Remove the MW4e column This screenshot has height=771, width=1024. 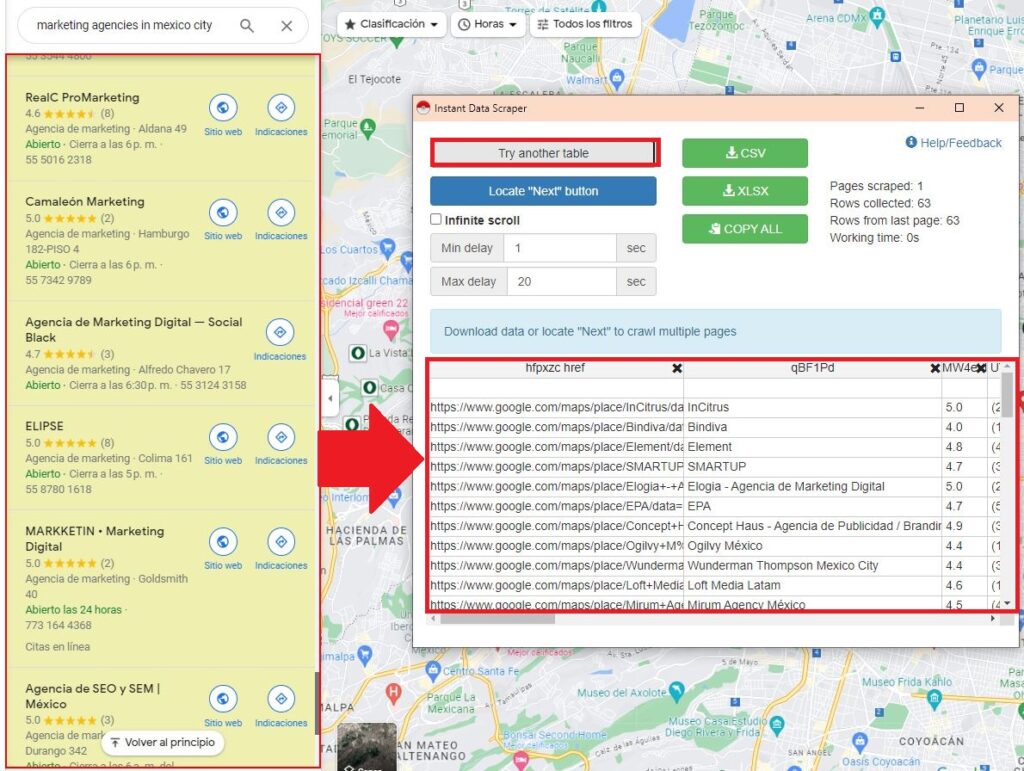click(x=981, y=369)
